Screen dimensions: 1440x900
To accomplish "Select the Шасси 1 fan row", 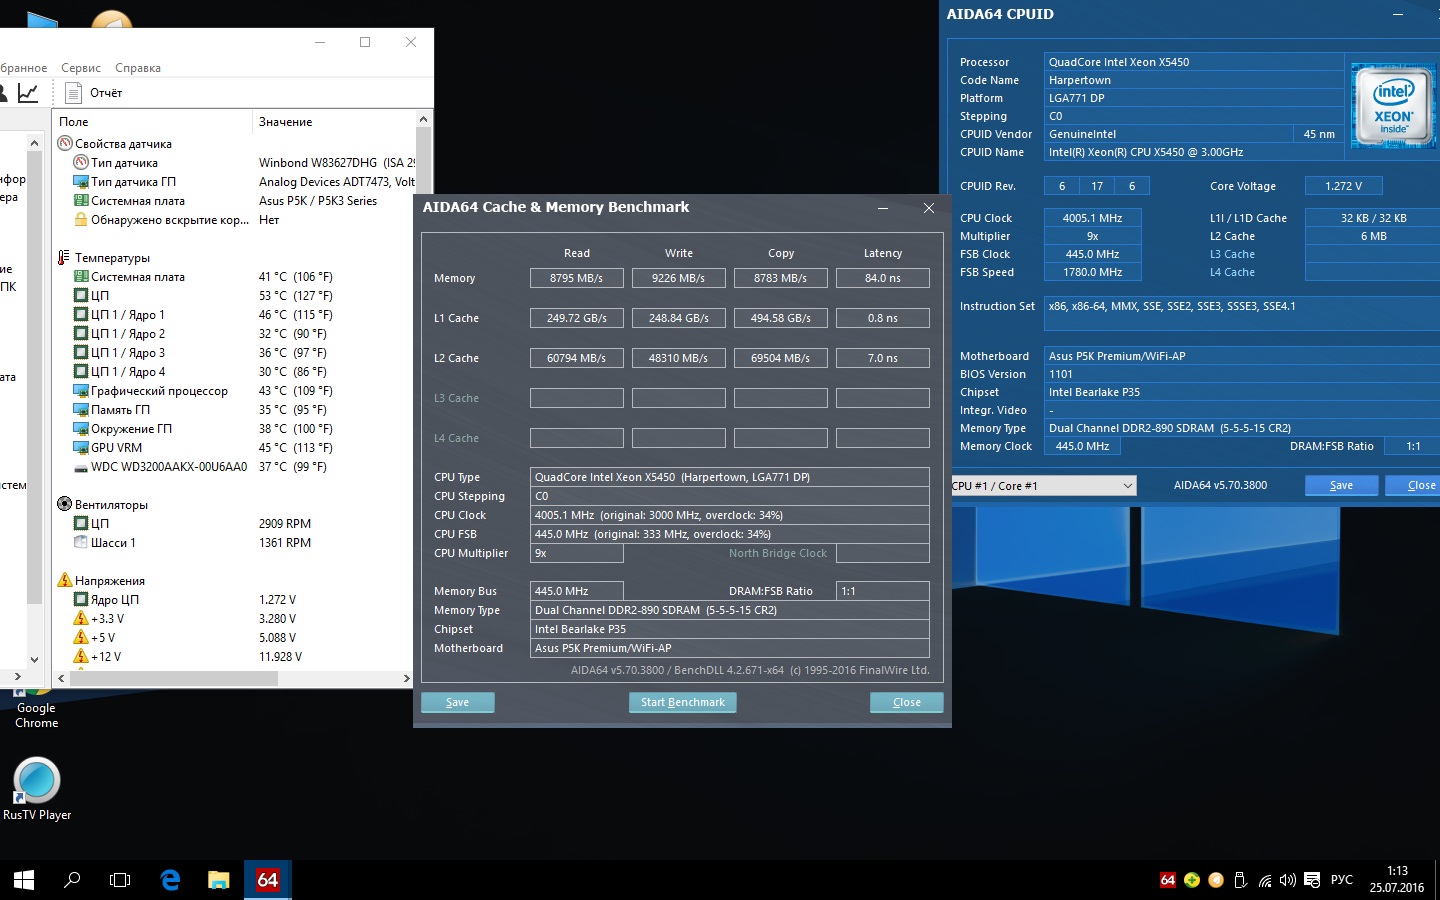I will pos(233,542).
